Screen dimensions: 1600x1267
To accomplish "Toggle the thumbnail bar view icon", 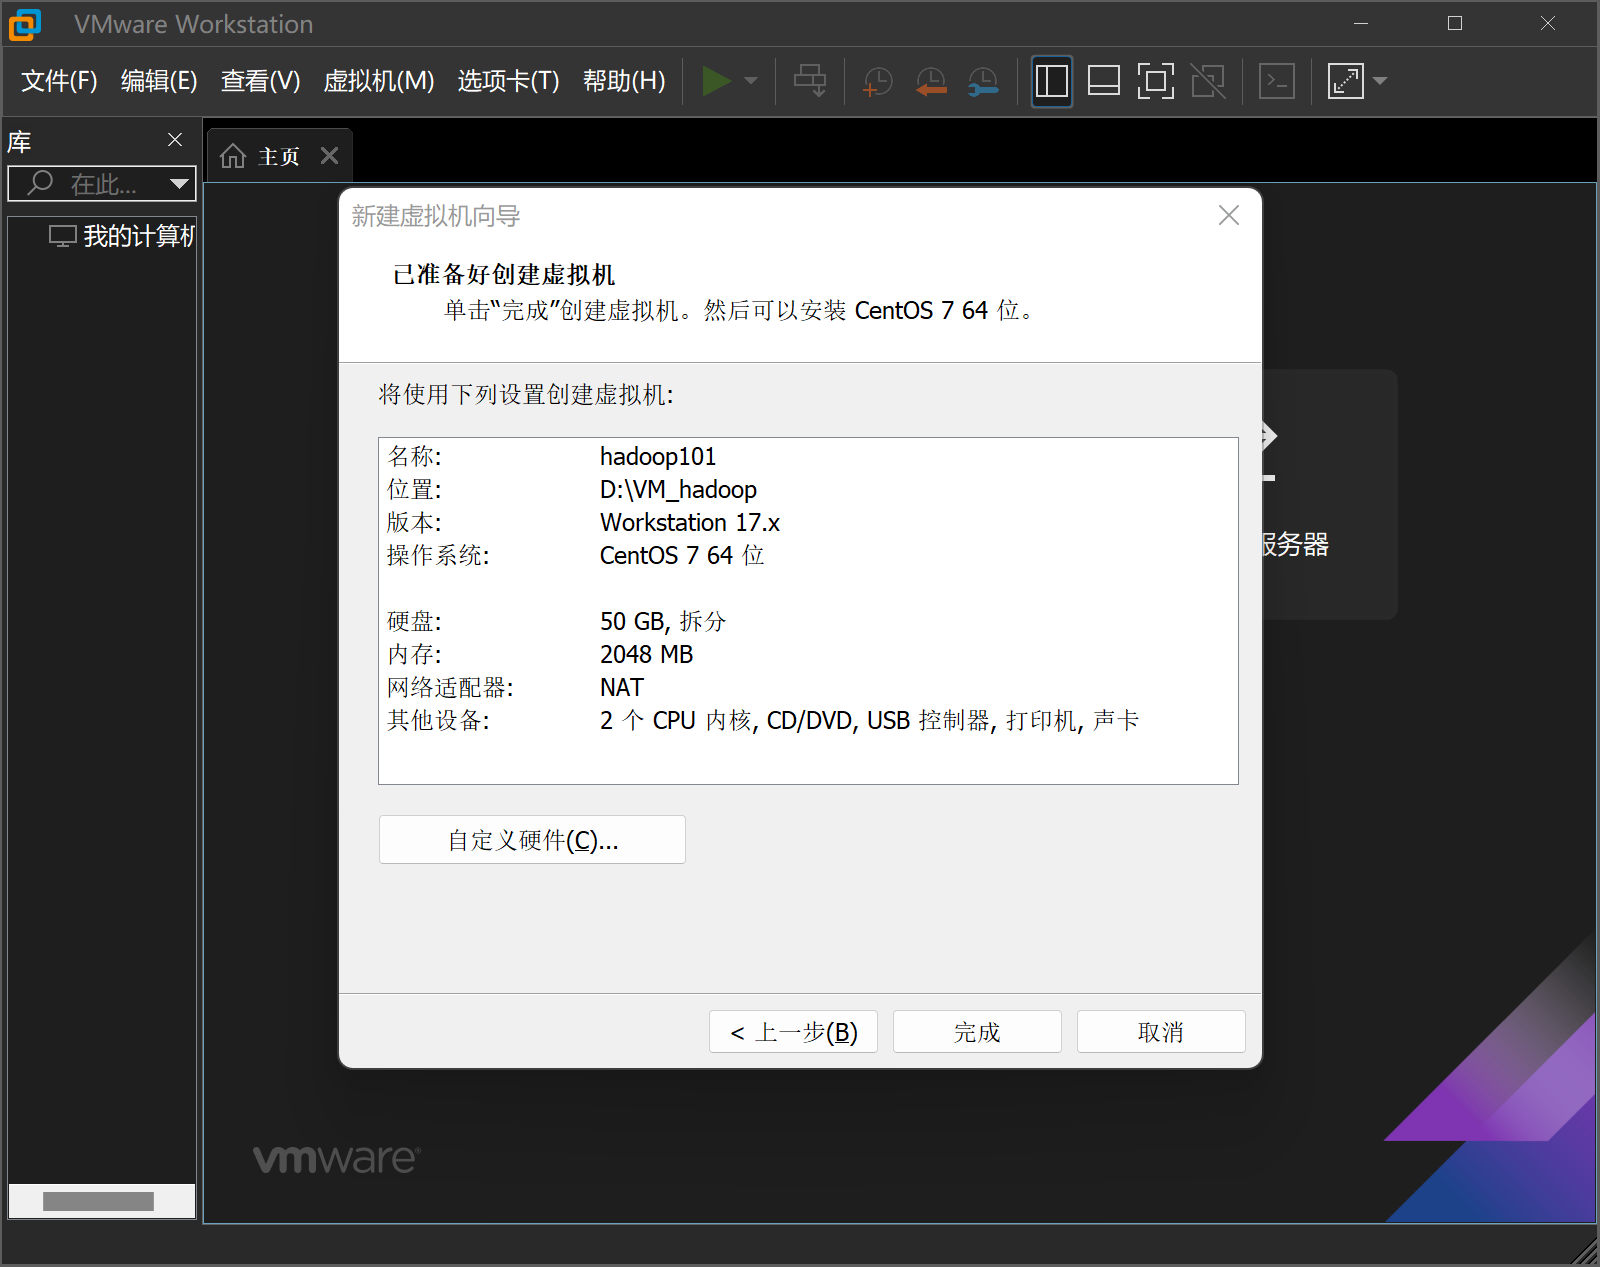I will [1103, 81].
